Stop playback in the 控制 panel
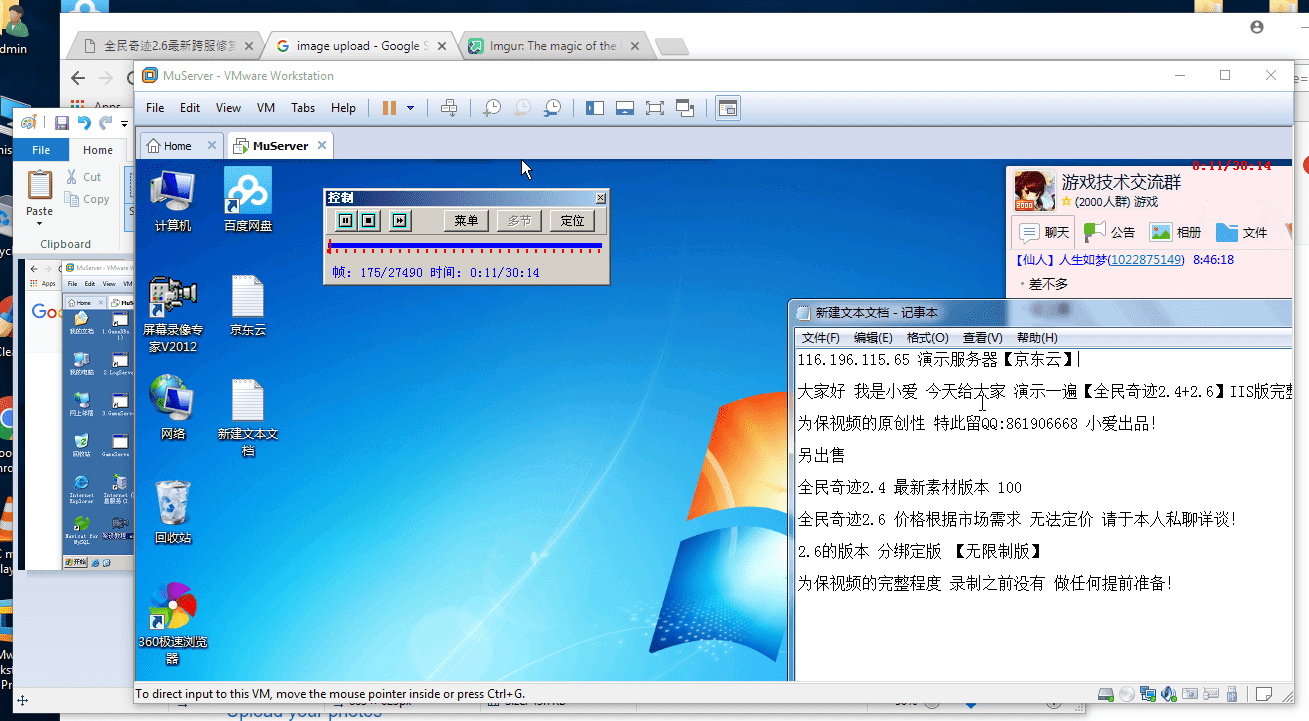1309x721 pixels. tap(368, 220)
